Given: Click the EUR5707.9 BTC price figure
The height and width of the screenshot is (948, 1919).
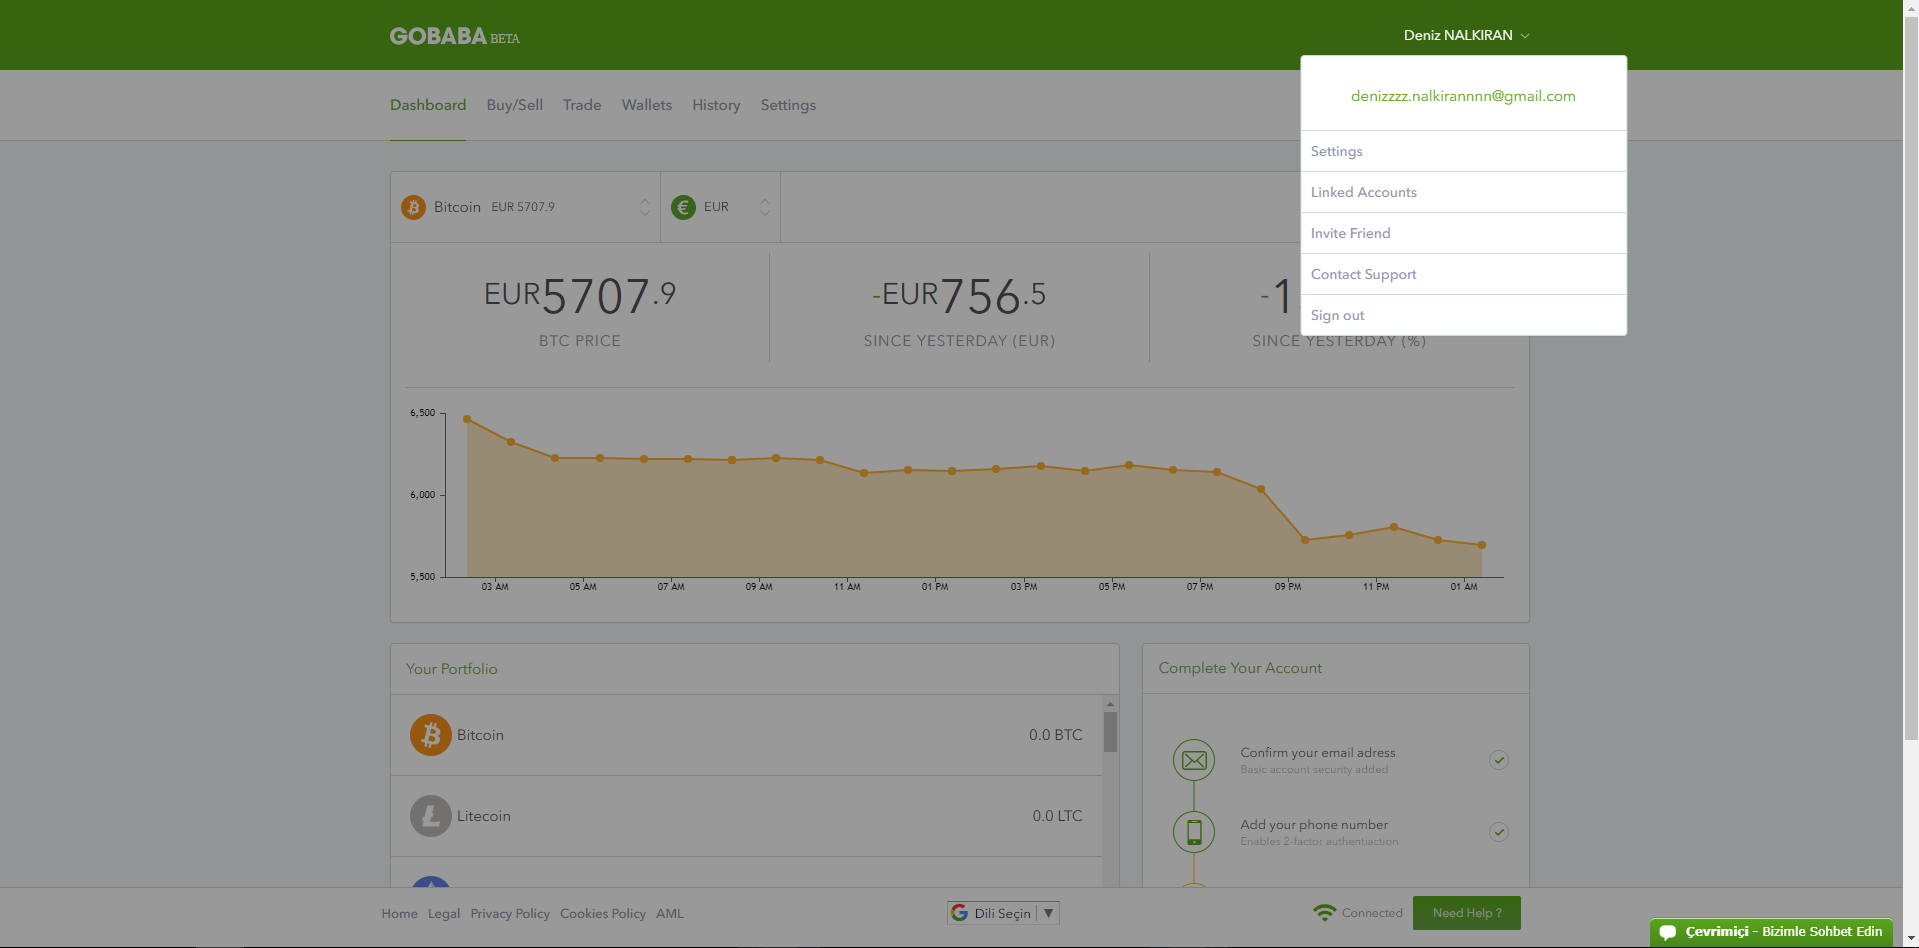Looking at the screenshot, I should tap(580, 296).
